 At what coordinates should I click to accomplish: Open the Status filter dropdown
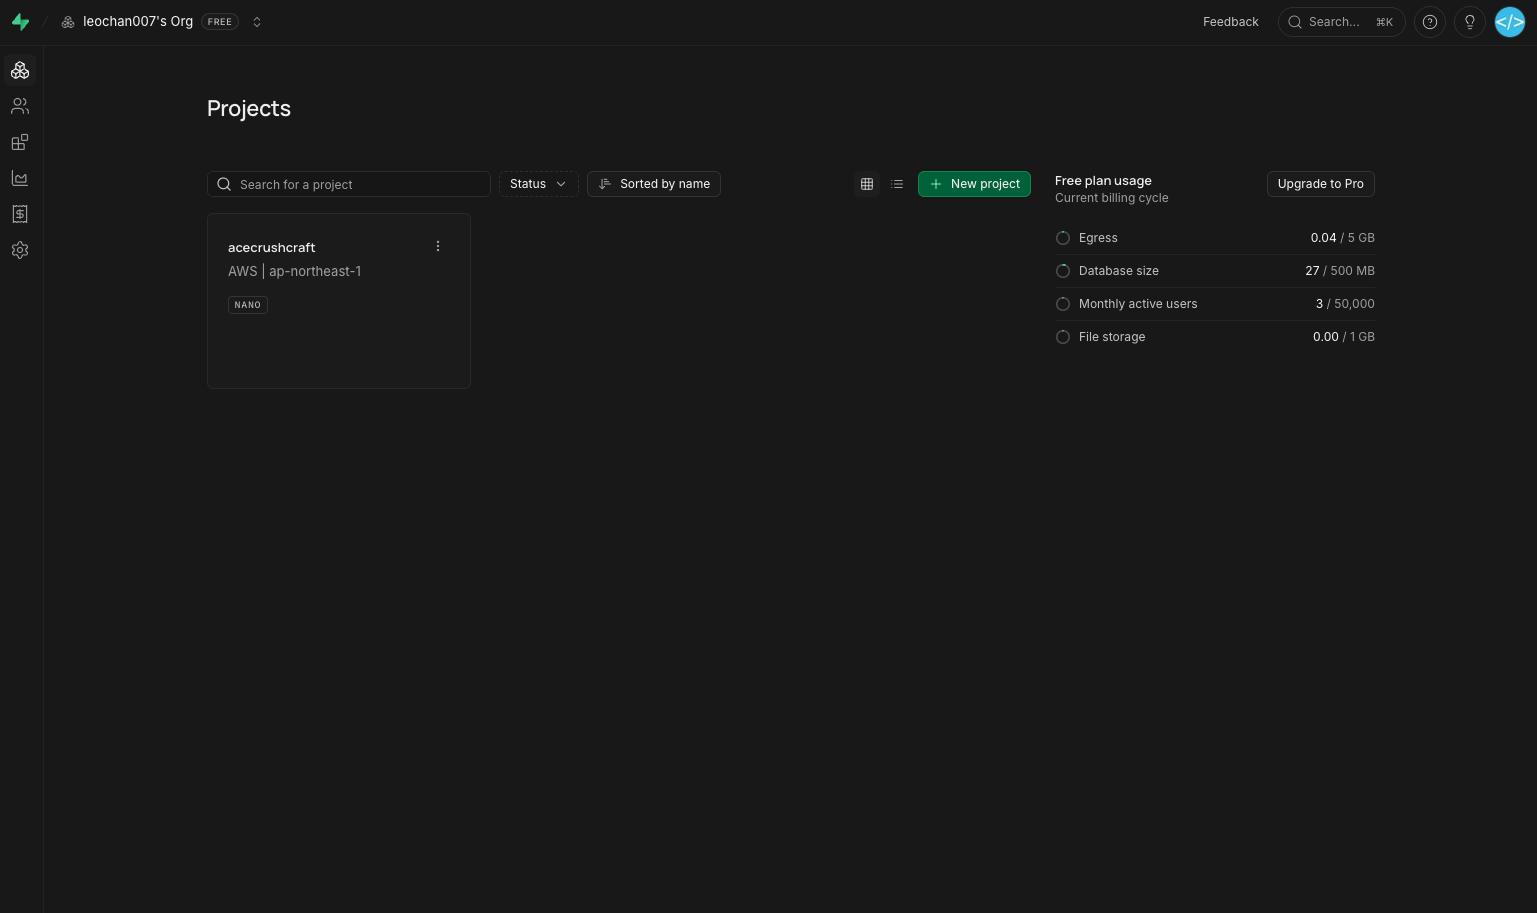538,184
